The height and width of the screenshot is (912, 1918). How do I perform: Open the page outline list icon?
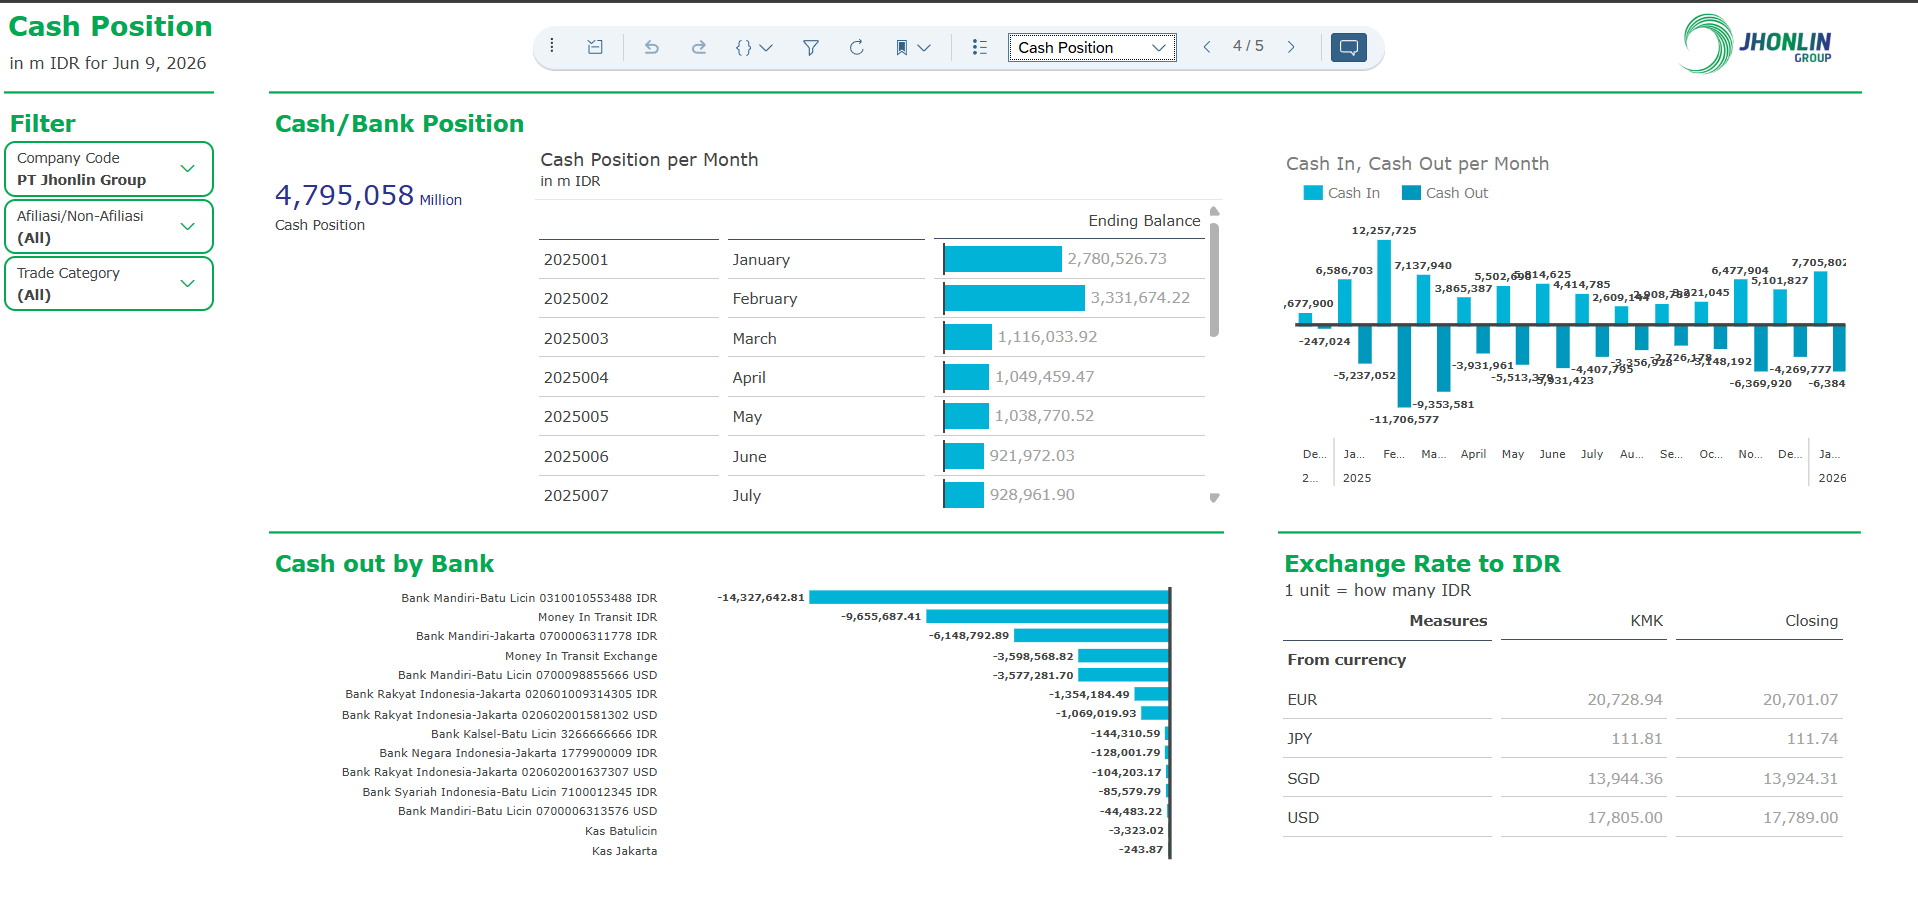(x=980, y=47)
